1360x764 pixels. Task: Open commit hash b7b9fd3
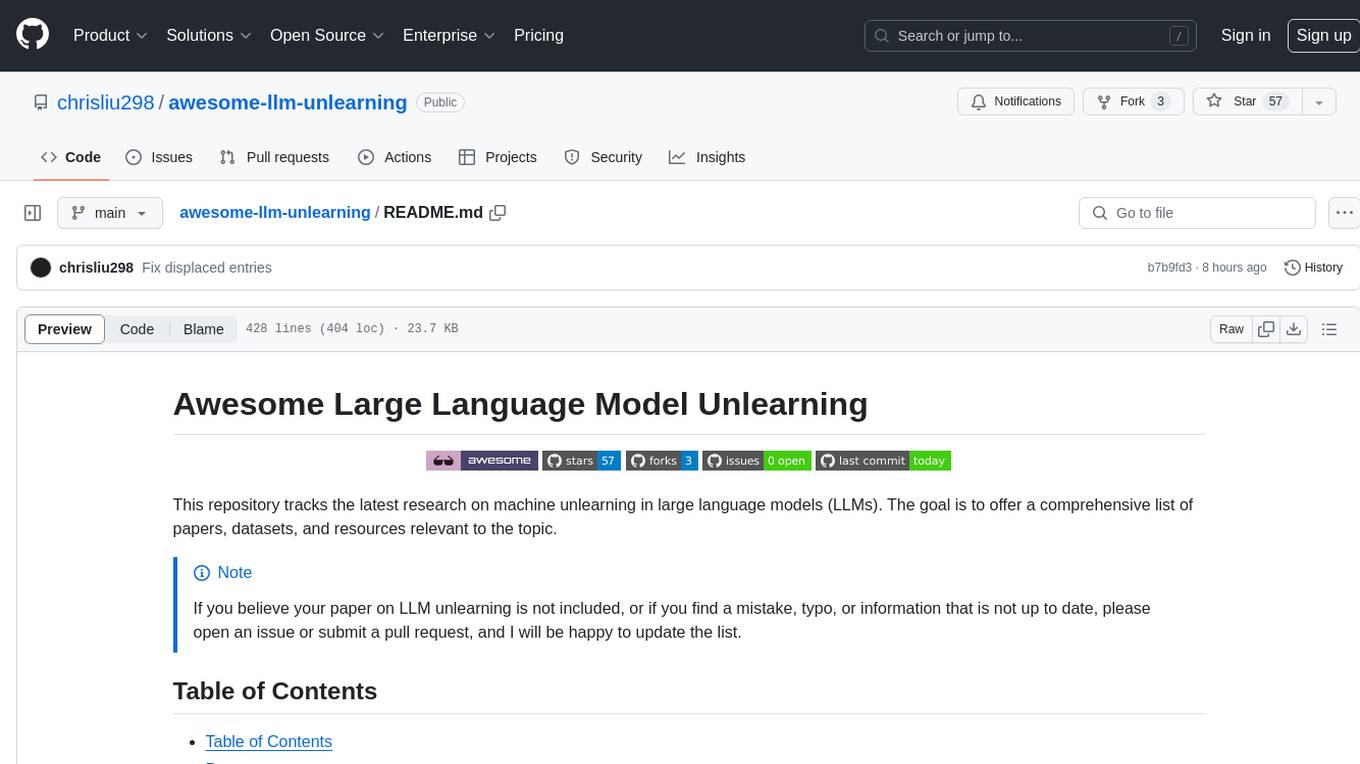point(1169,268)
